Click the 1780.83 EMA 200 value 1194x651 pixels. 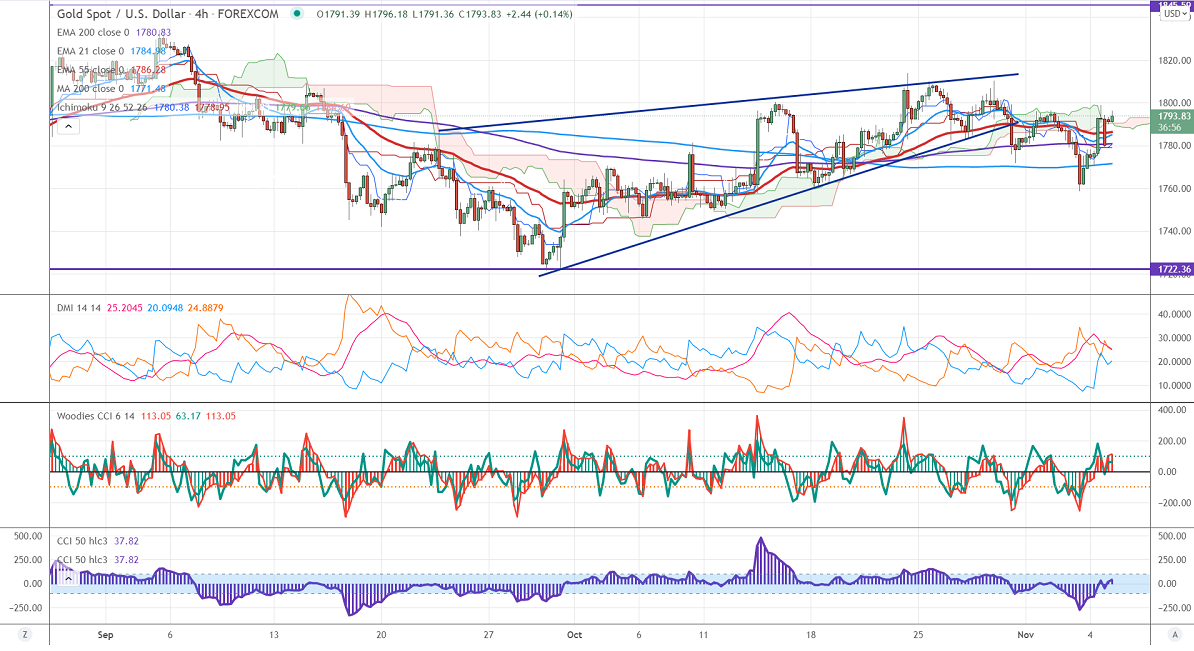click(153, 33)
